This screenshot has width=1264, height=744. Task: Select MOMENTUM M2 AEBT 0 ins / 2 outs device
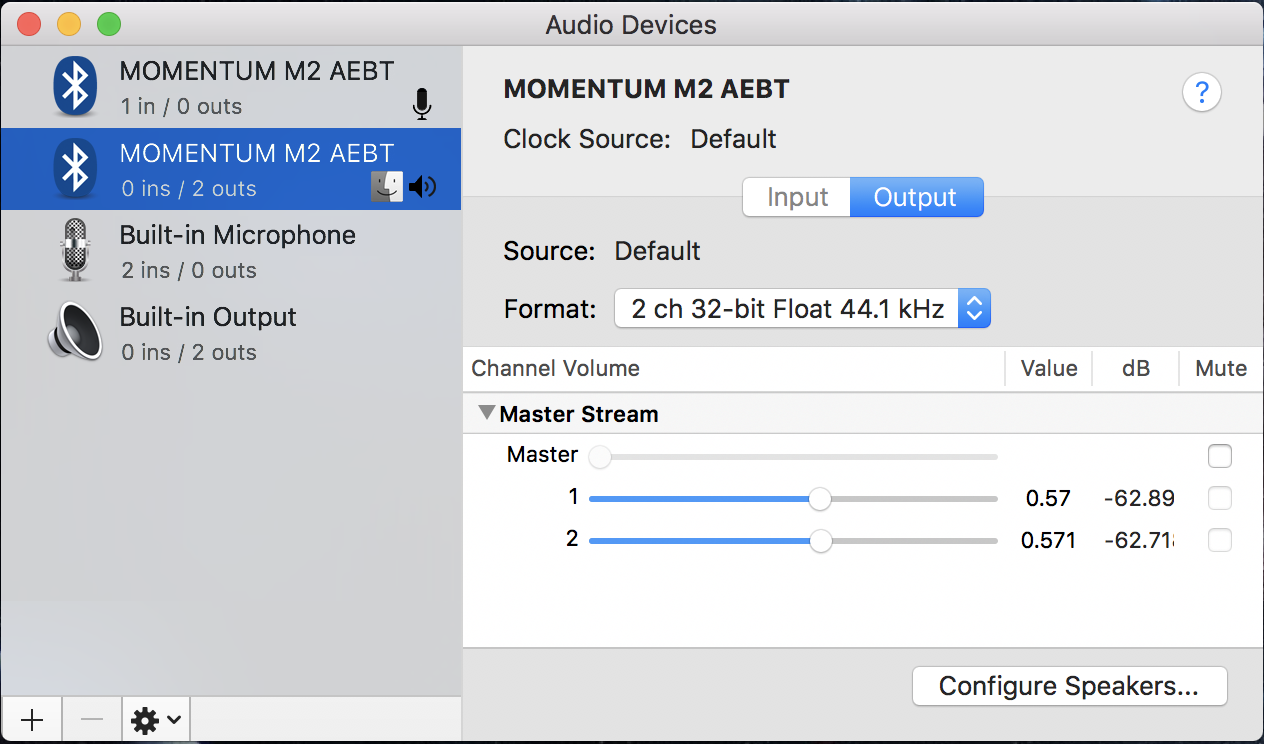(x=231, y=169)
